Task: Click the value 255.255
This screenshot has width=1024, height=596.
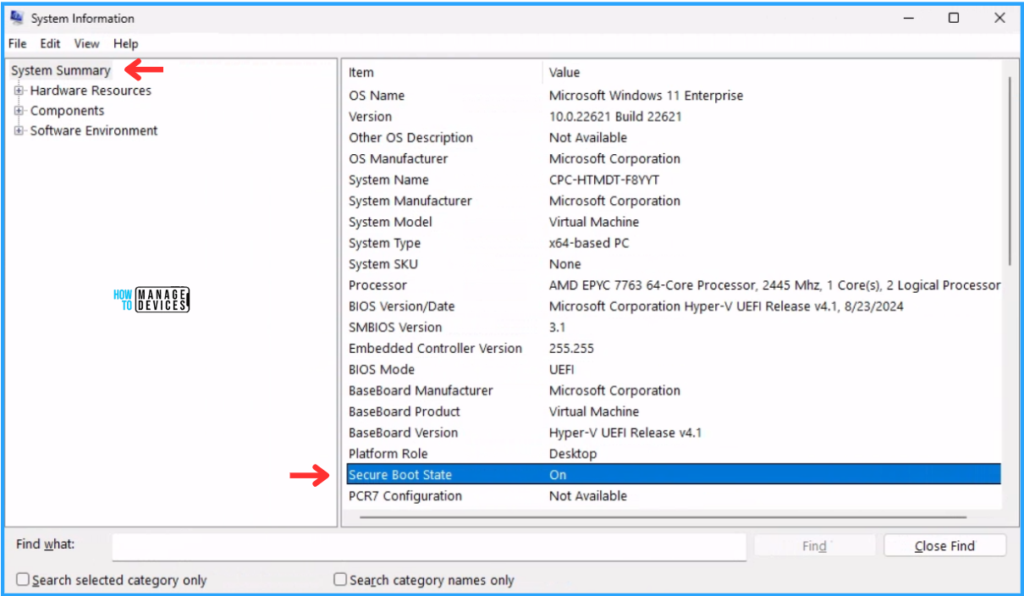Action: [x=571, y=349]
